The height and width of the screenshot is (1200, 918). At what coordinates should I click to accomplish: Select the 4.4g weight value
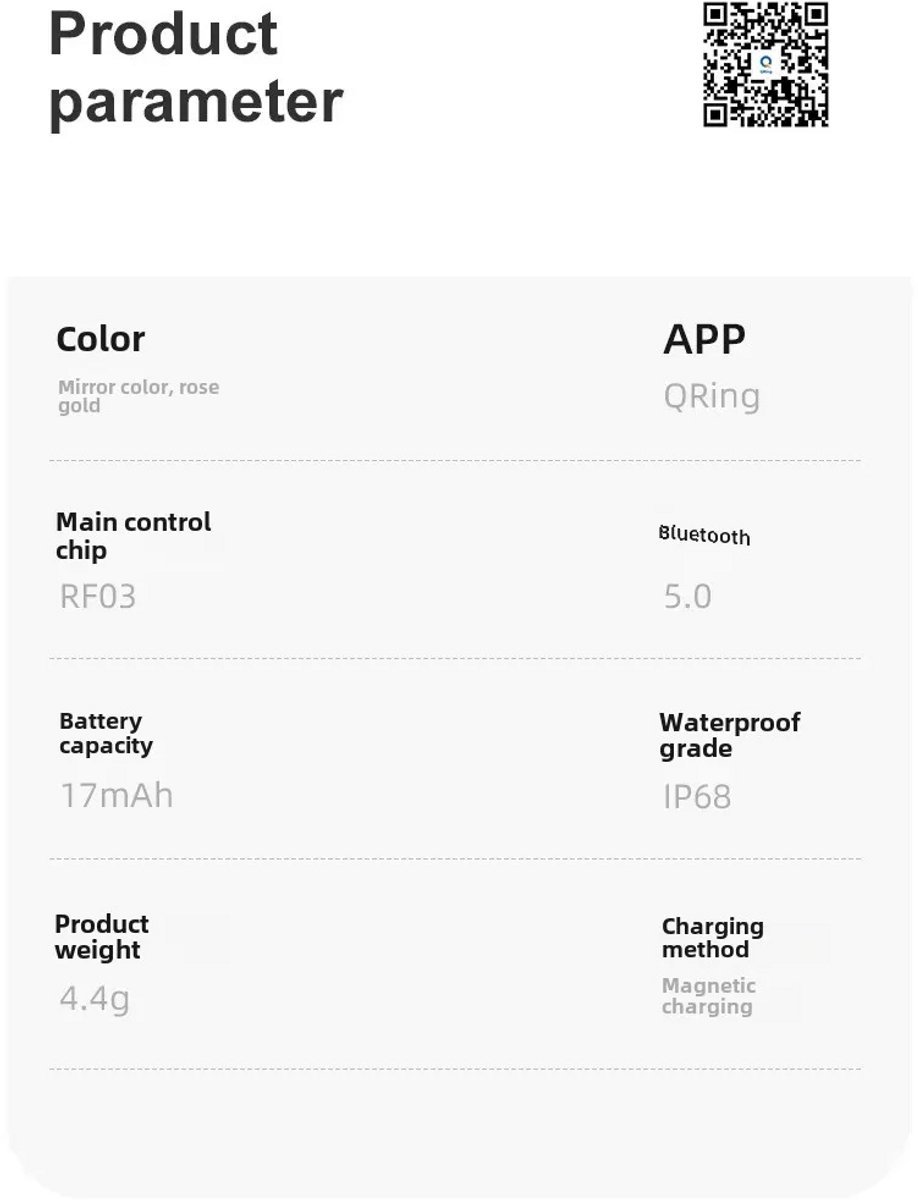click(x=94, y=998)
